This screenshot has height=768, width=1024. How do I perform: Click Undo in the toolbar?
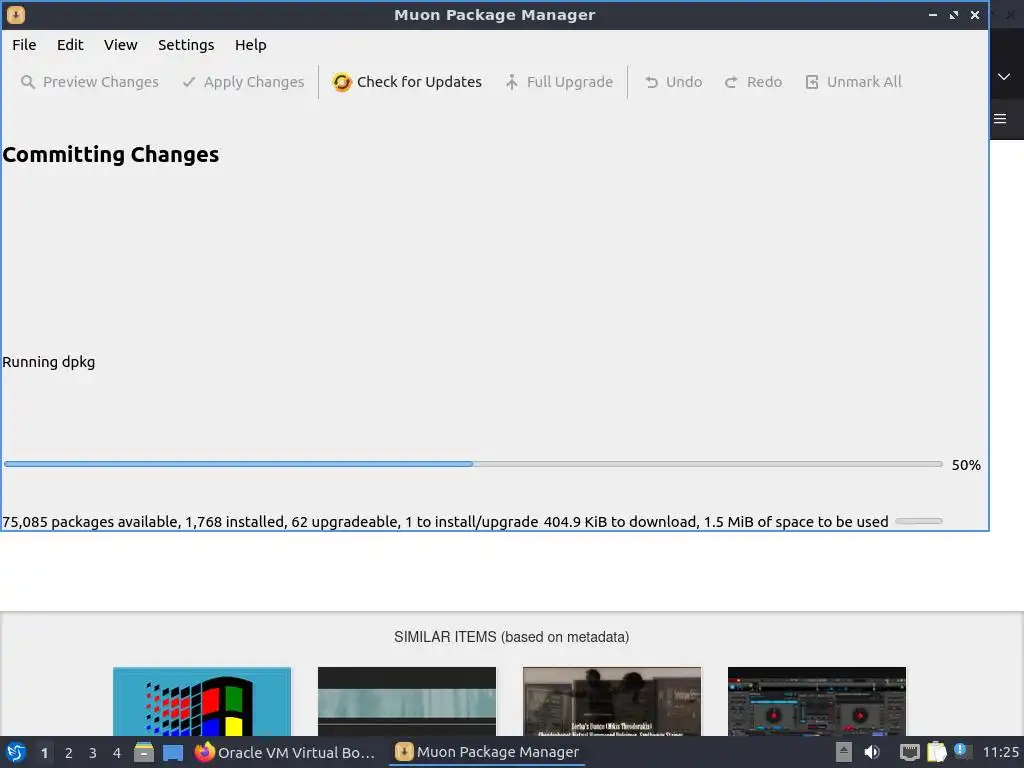click(x=673, y=82)
